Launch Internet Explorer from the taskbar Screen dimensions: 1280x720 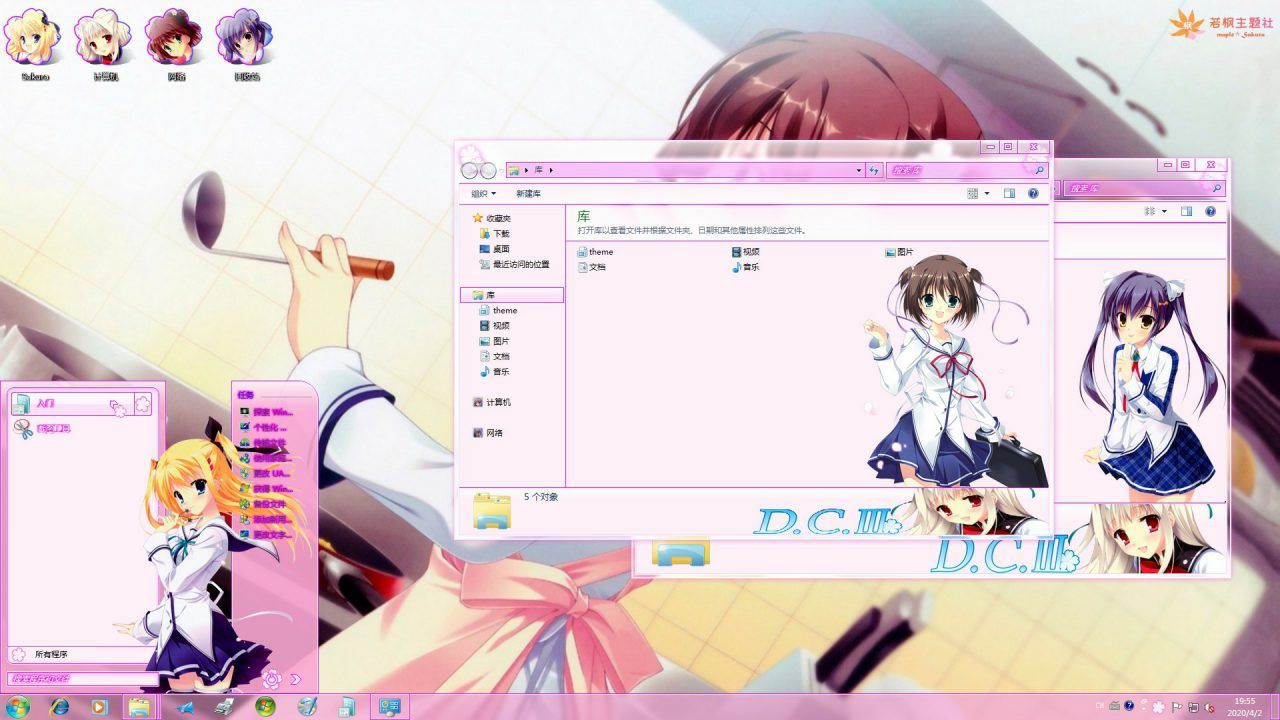pos(59,707)
